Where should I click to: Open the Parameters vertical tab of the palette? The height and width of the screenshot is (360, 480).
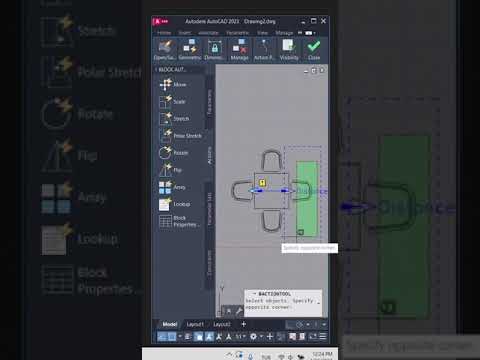click(210, 102)
